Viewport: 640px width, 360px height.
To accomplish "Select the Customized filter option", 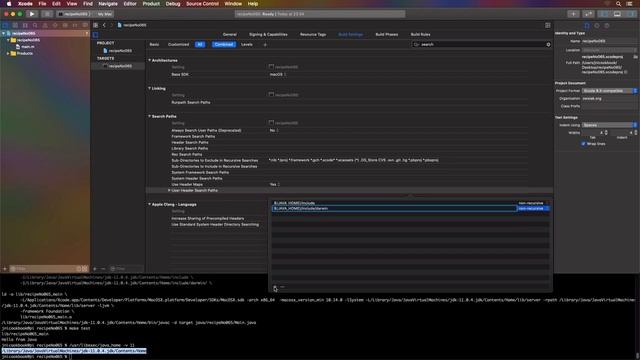I will point(178,44).
